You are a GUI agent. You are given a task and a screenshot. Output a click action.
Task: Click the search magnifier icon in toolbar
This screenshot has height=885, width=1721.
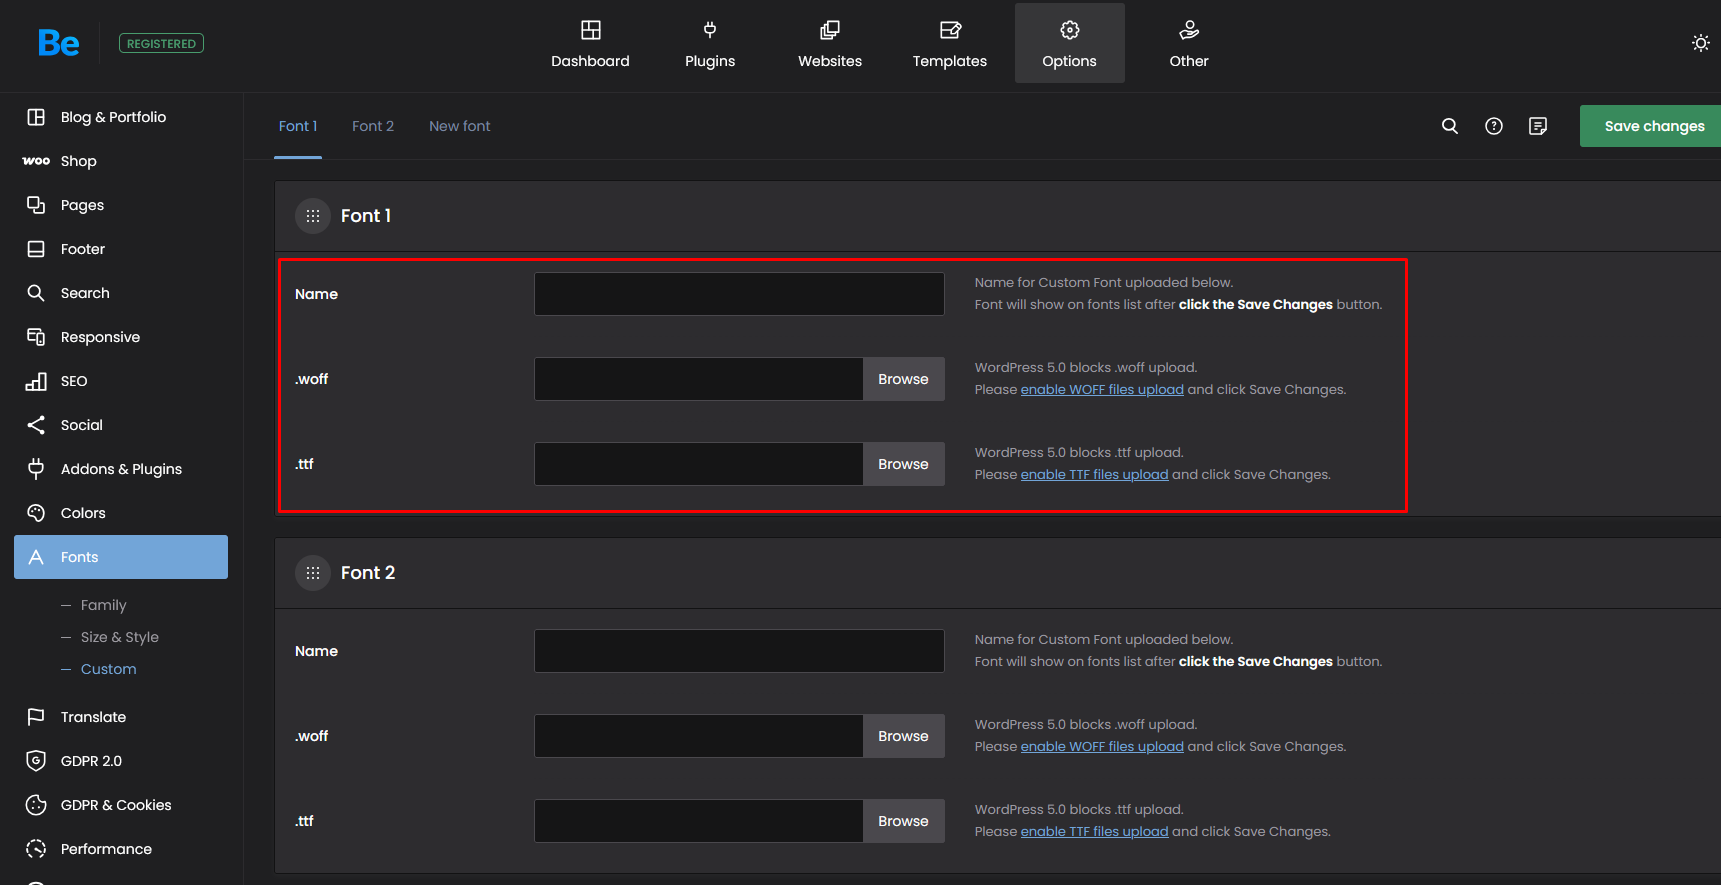coord(1449,126)
